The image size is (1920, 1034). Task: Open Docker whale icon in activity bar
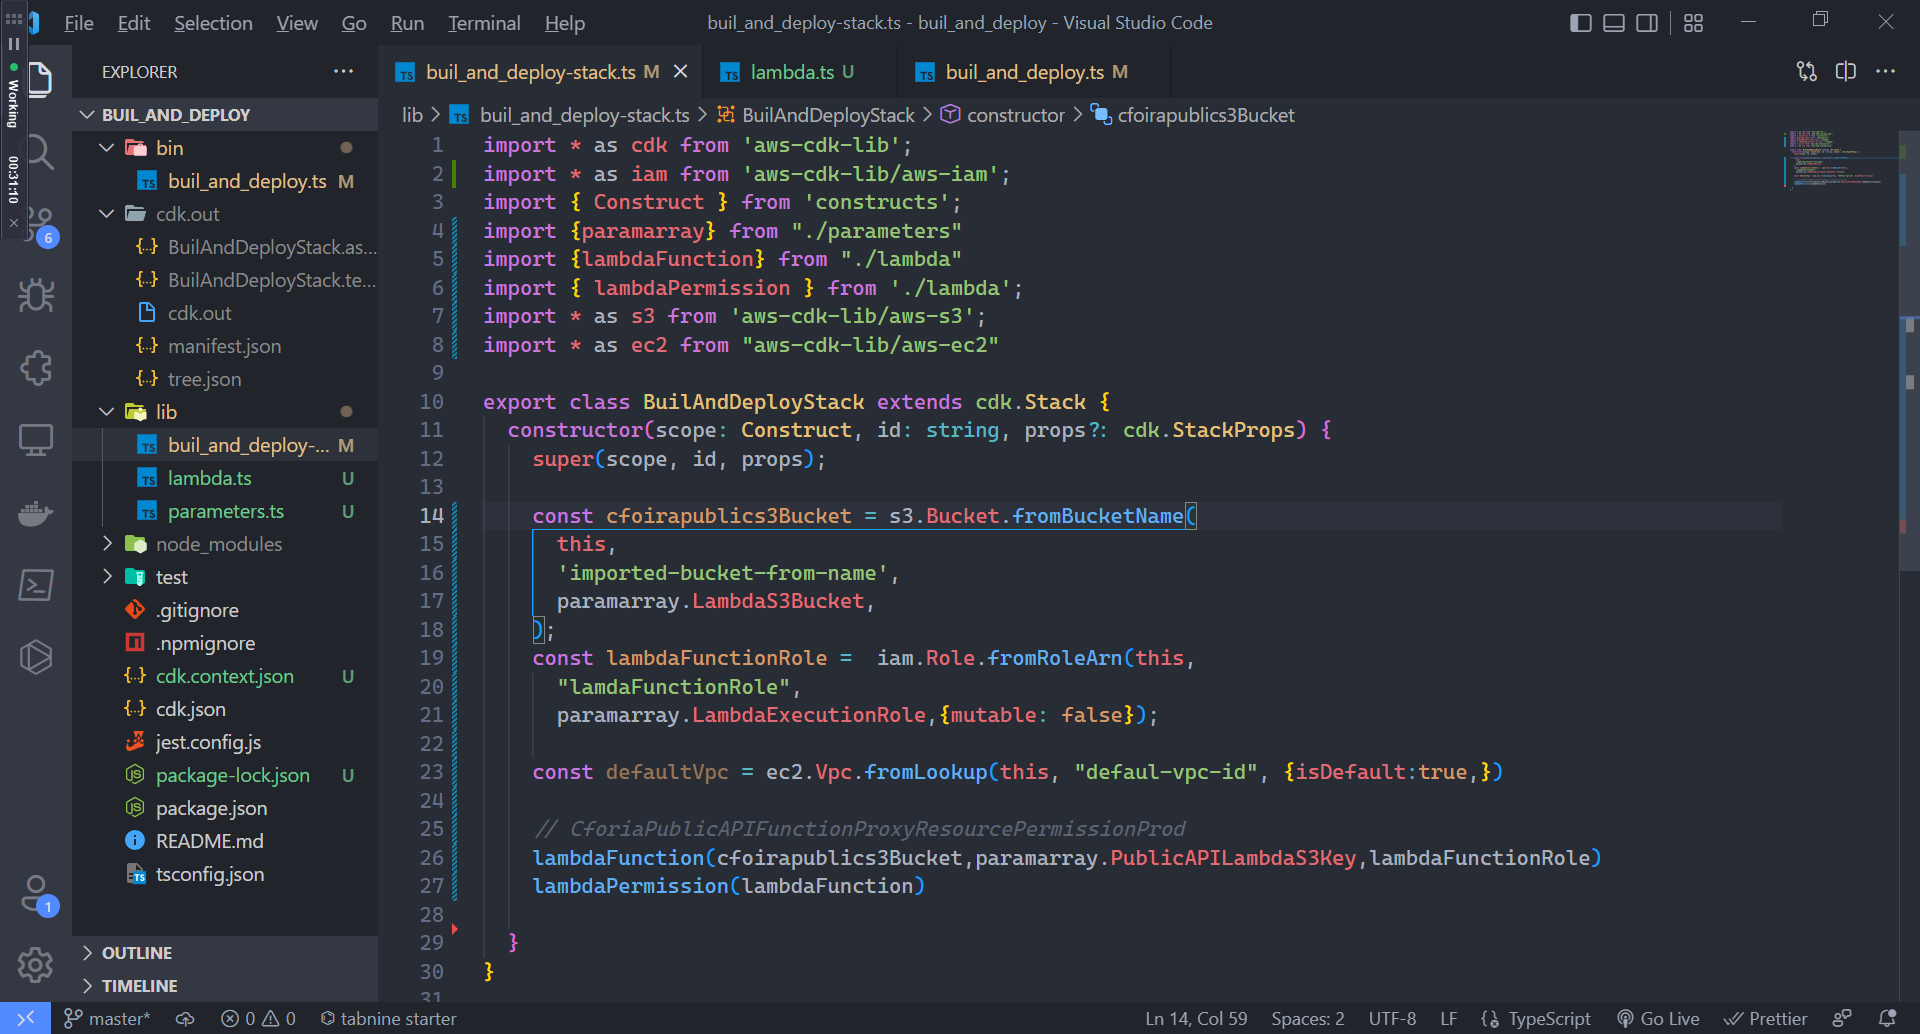[x=36, y=513]
